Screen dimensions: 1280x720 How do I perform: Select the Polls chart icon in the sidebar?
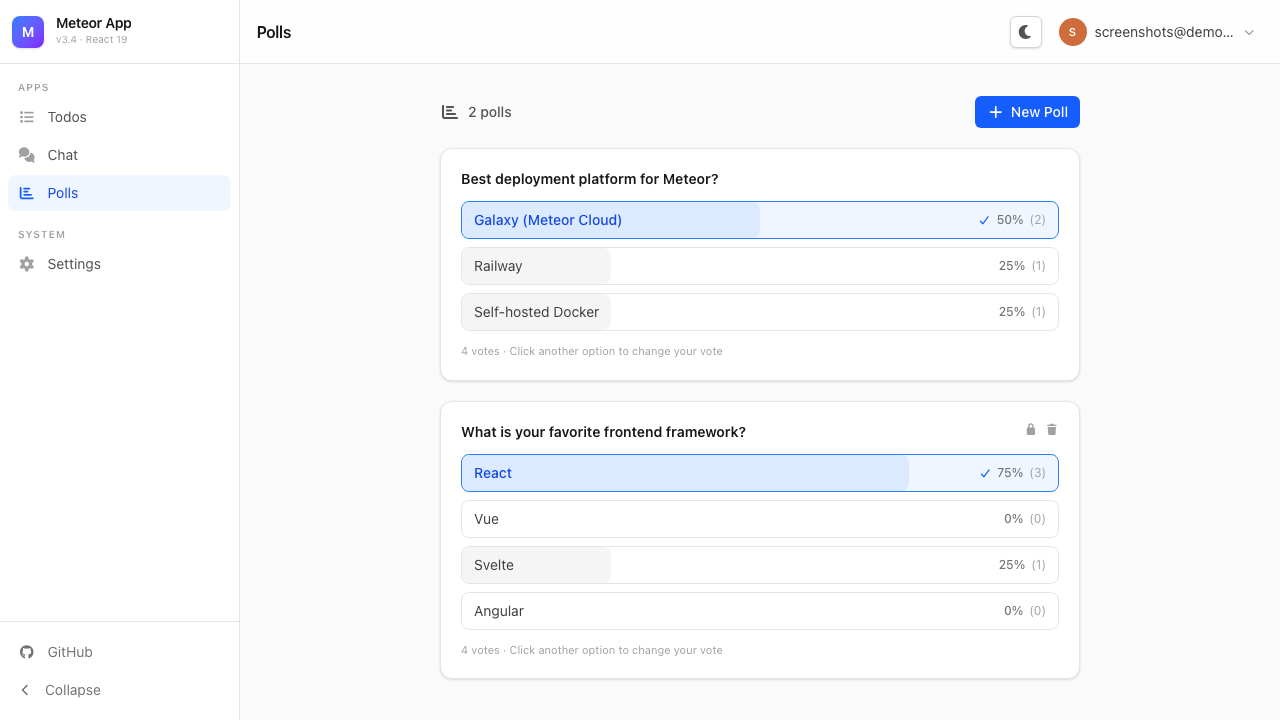pos(26,193)
